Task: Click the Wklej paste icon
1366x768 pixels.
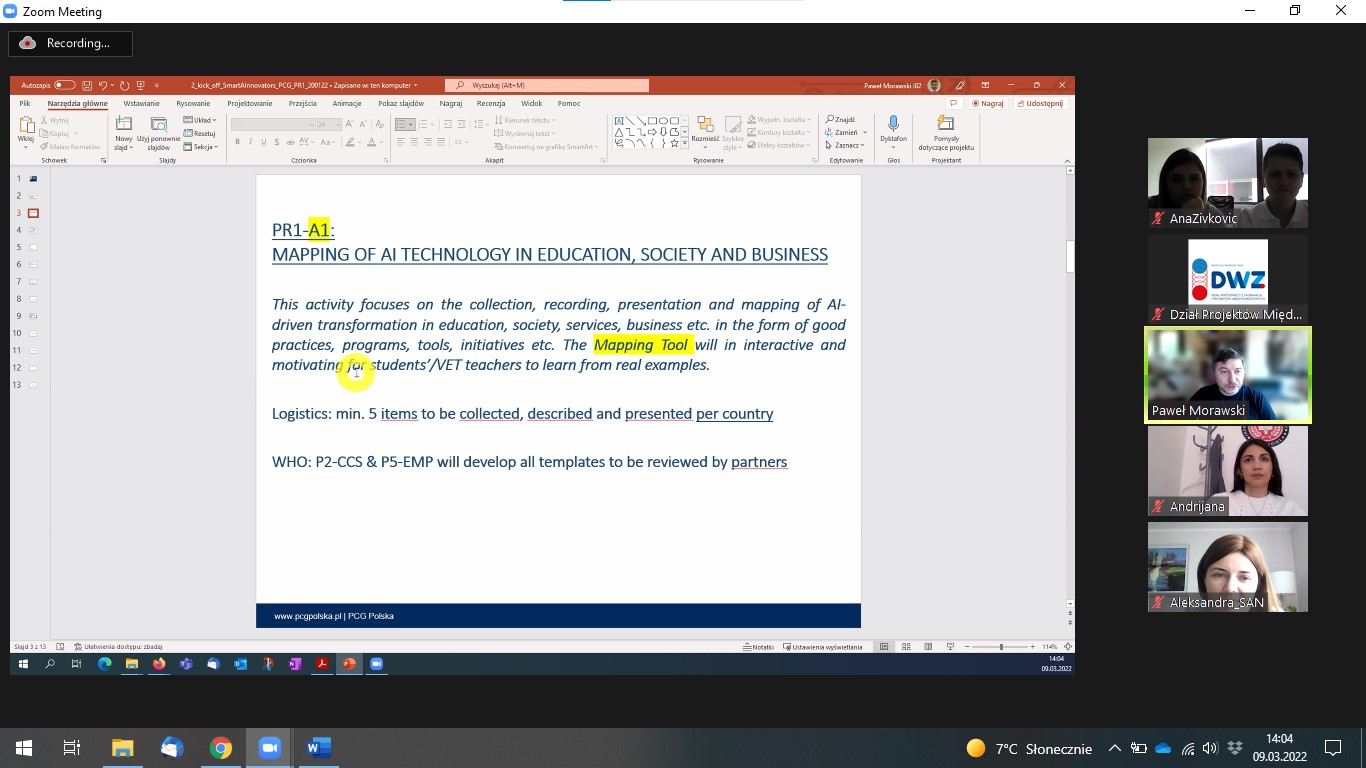Action: (26, 126)
